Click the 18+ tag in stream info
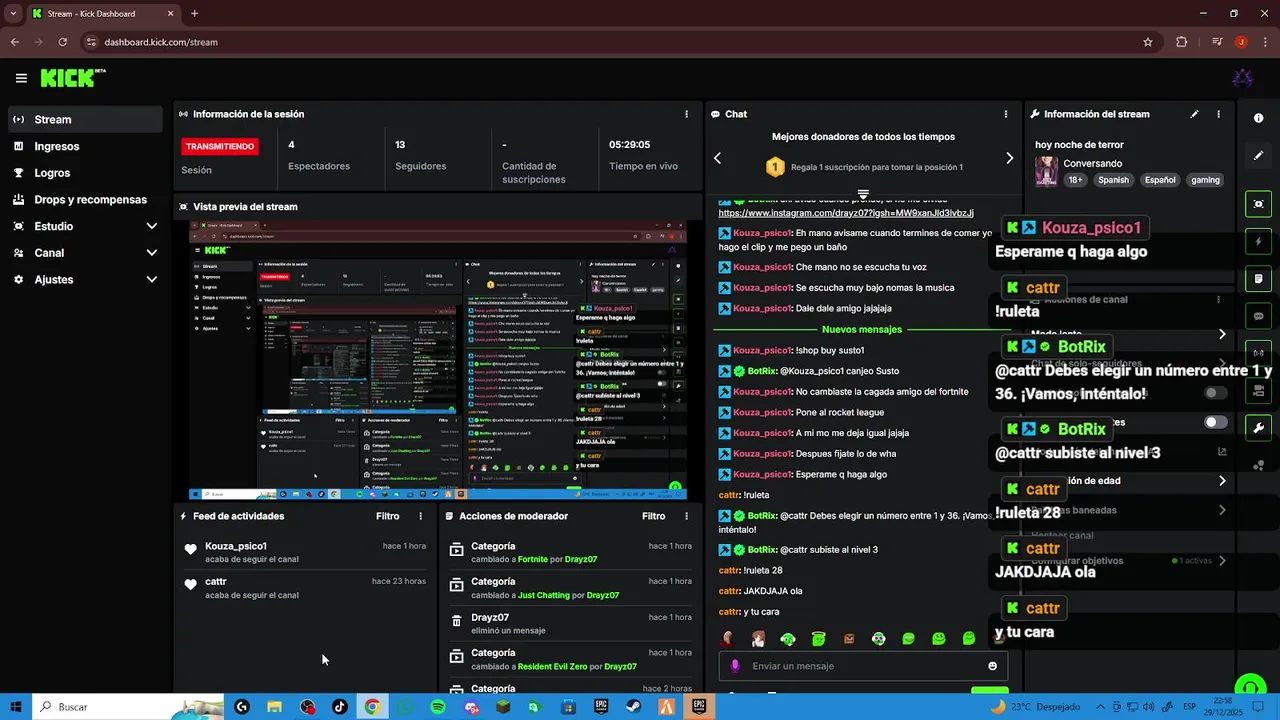 1075,180
